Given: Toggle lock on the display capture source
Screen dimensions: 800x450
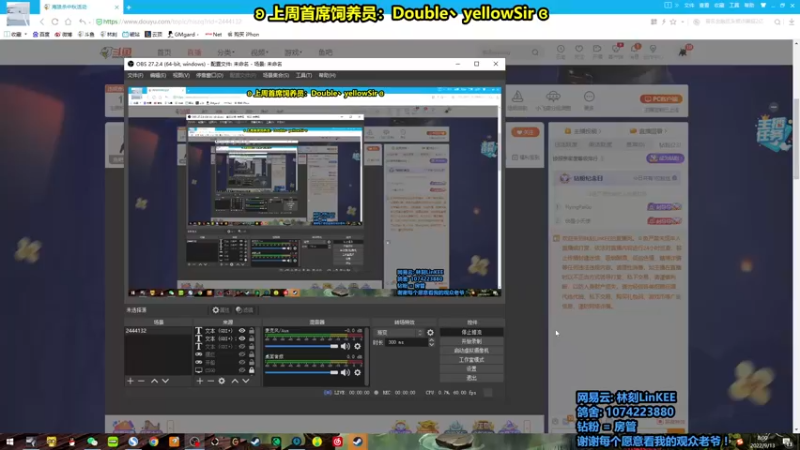Looking at the screenshot, I should click(x=252, y=370).
